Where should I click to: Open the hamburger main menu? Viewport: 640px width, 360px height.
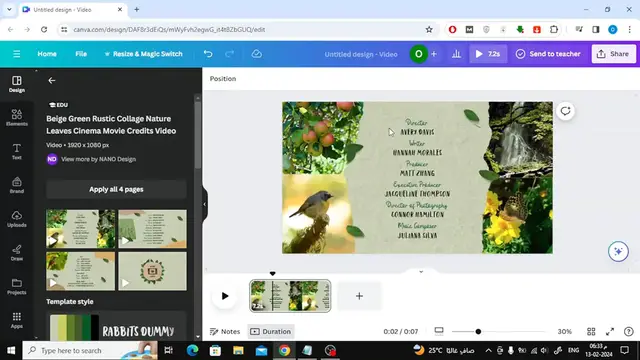click(x=16, y=54)
